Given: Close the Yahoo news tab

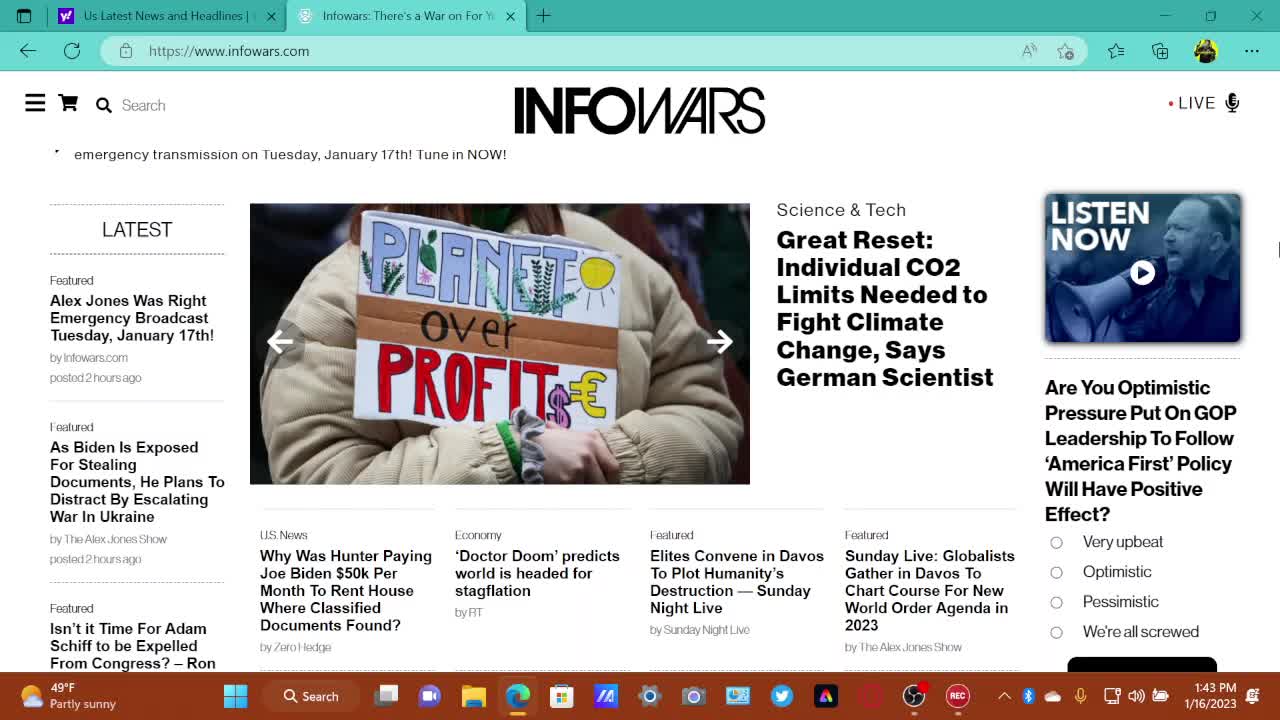Looking at the screenshot, I should 271,16.
